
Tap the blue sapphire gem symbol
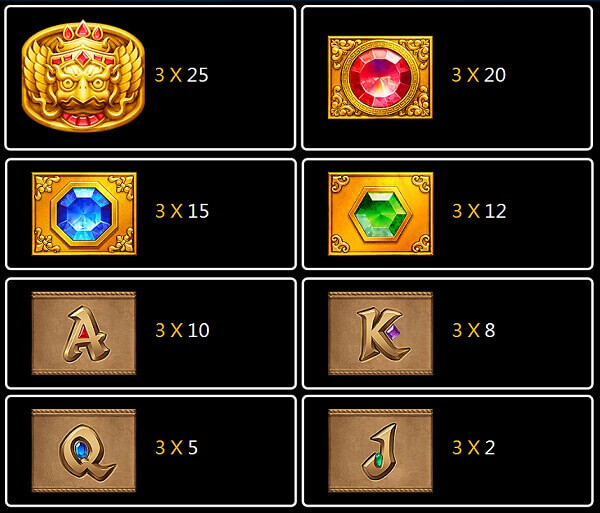pos(84,213)
